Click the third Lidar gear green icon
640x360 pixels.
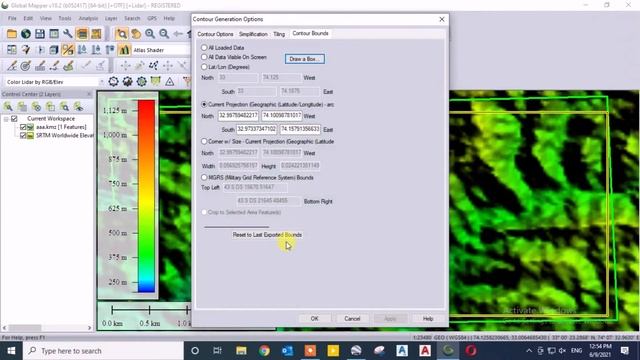142,82
